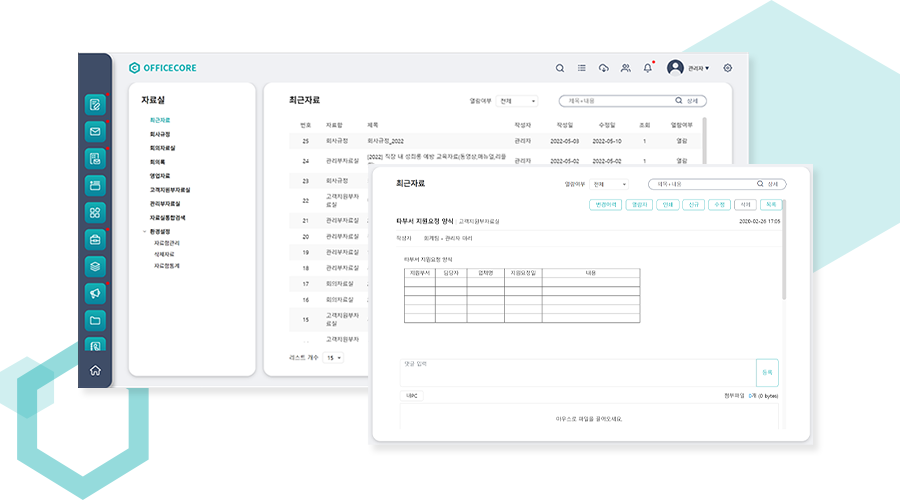Expand the 리스트 개수 15 dropdown
This screenshot has width=900, height=500.
pyautogui.click(x=333, y=357)
